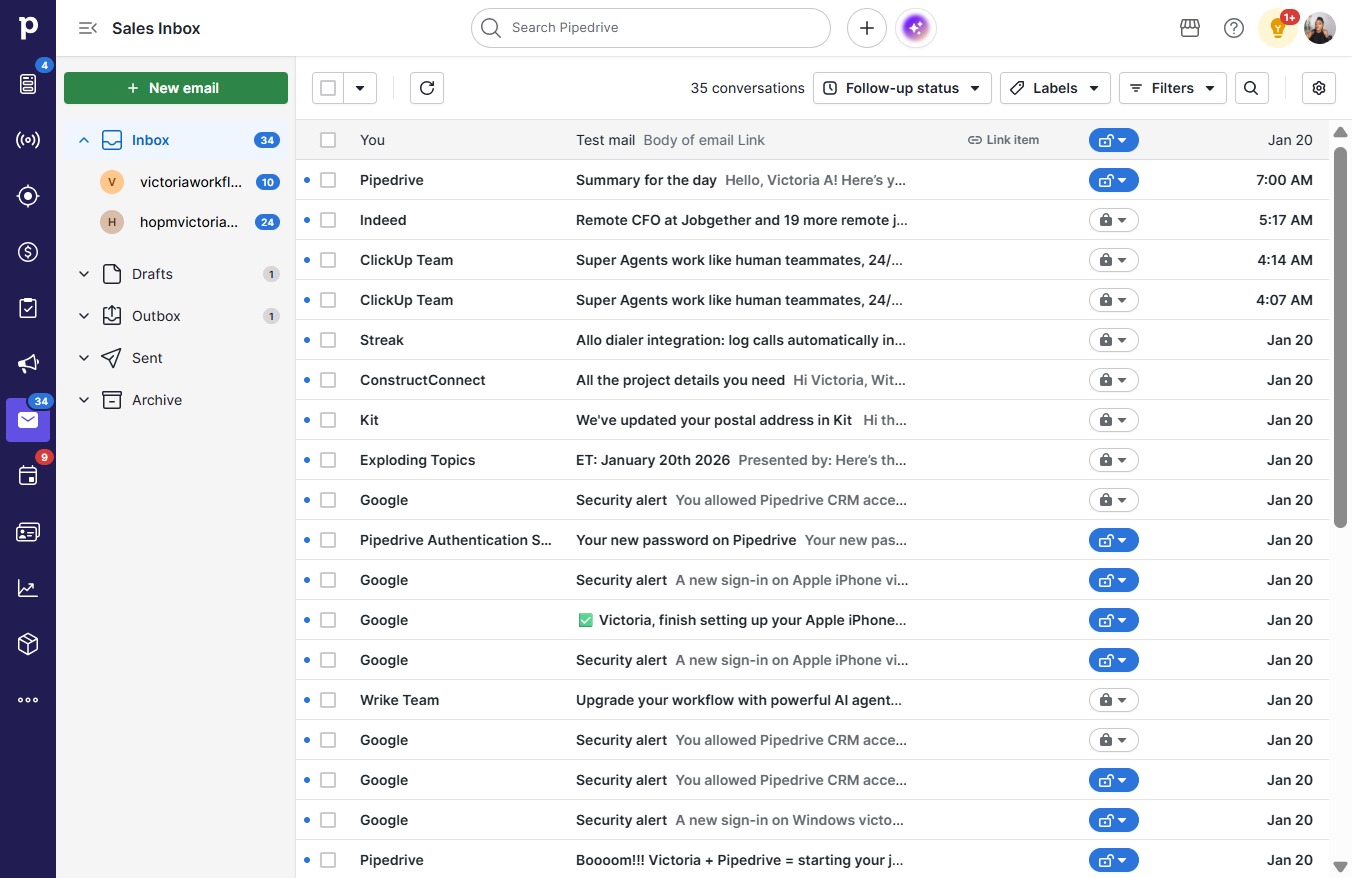
Task: Open the help question mark icon
Action: tap(1234, 28)
